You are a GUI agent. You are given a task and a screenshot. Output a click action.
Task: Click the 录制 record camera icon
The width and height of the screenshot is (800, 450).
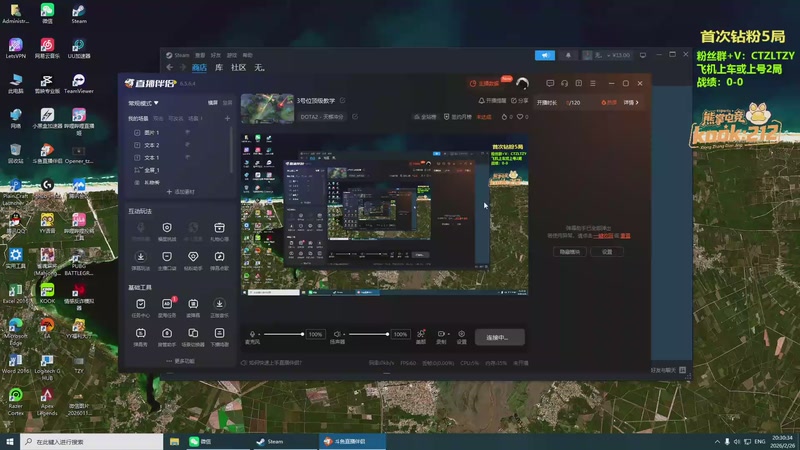point(441,334)
